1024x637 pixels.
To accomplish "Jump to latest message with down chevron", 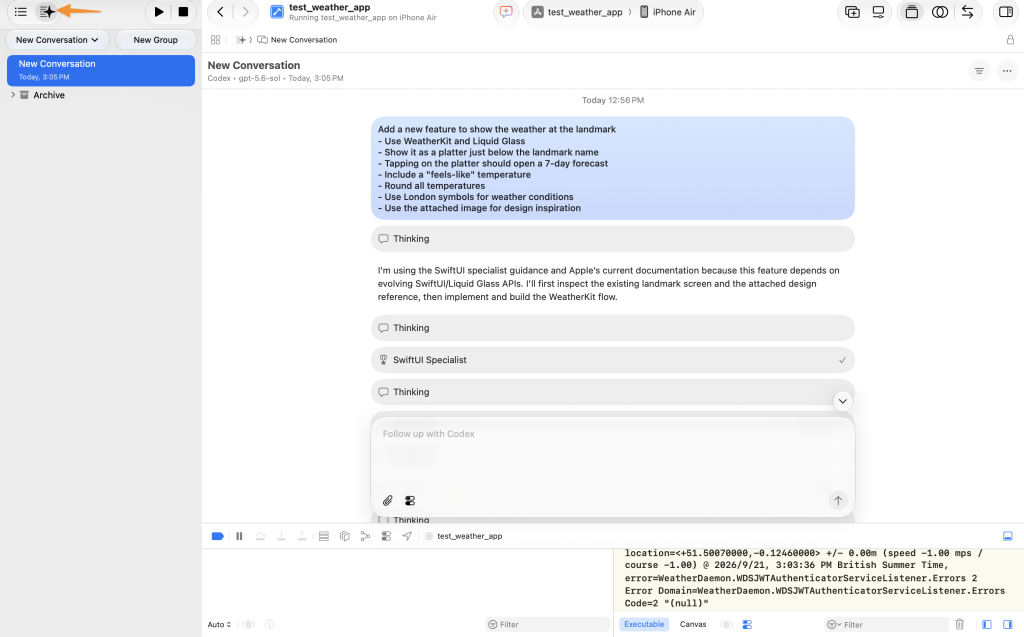I will click(x=842, y=401).
